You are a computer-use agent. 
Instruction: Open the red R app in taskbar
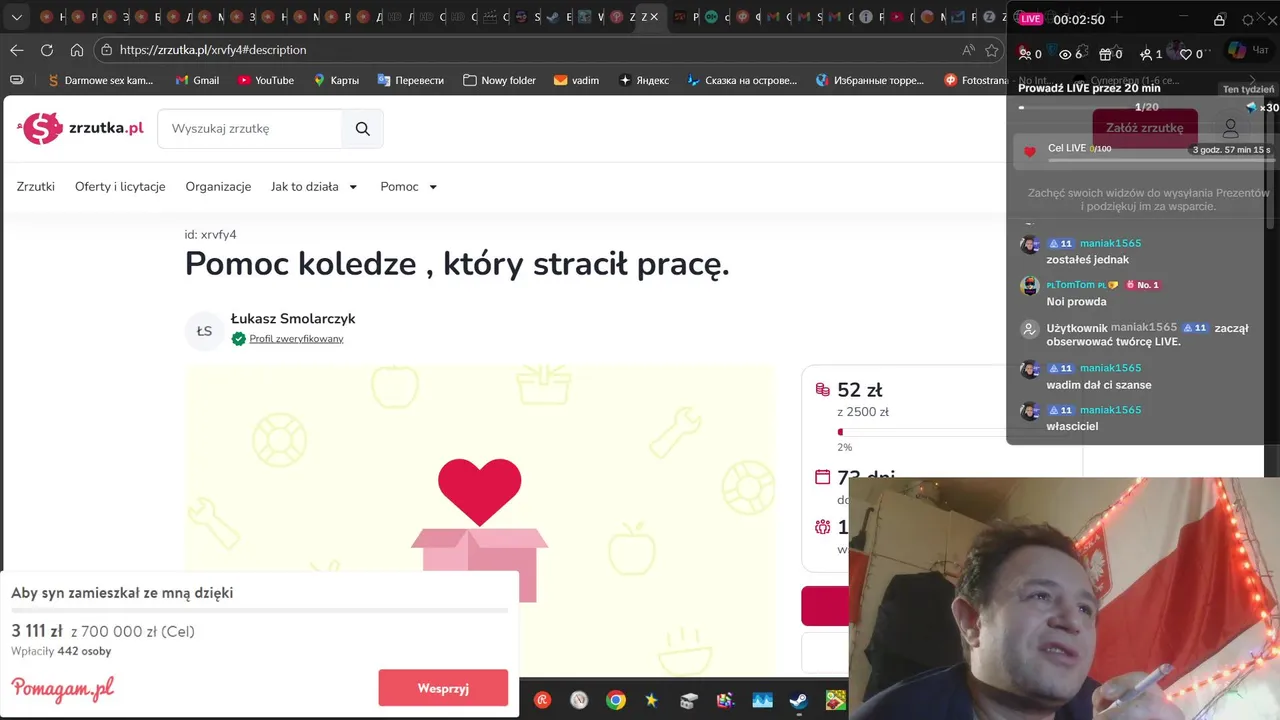point(542,700)
